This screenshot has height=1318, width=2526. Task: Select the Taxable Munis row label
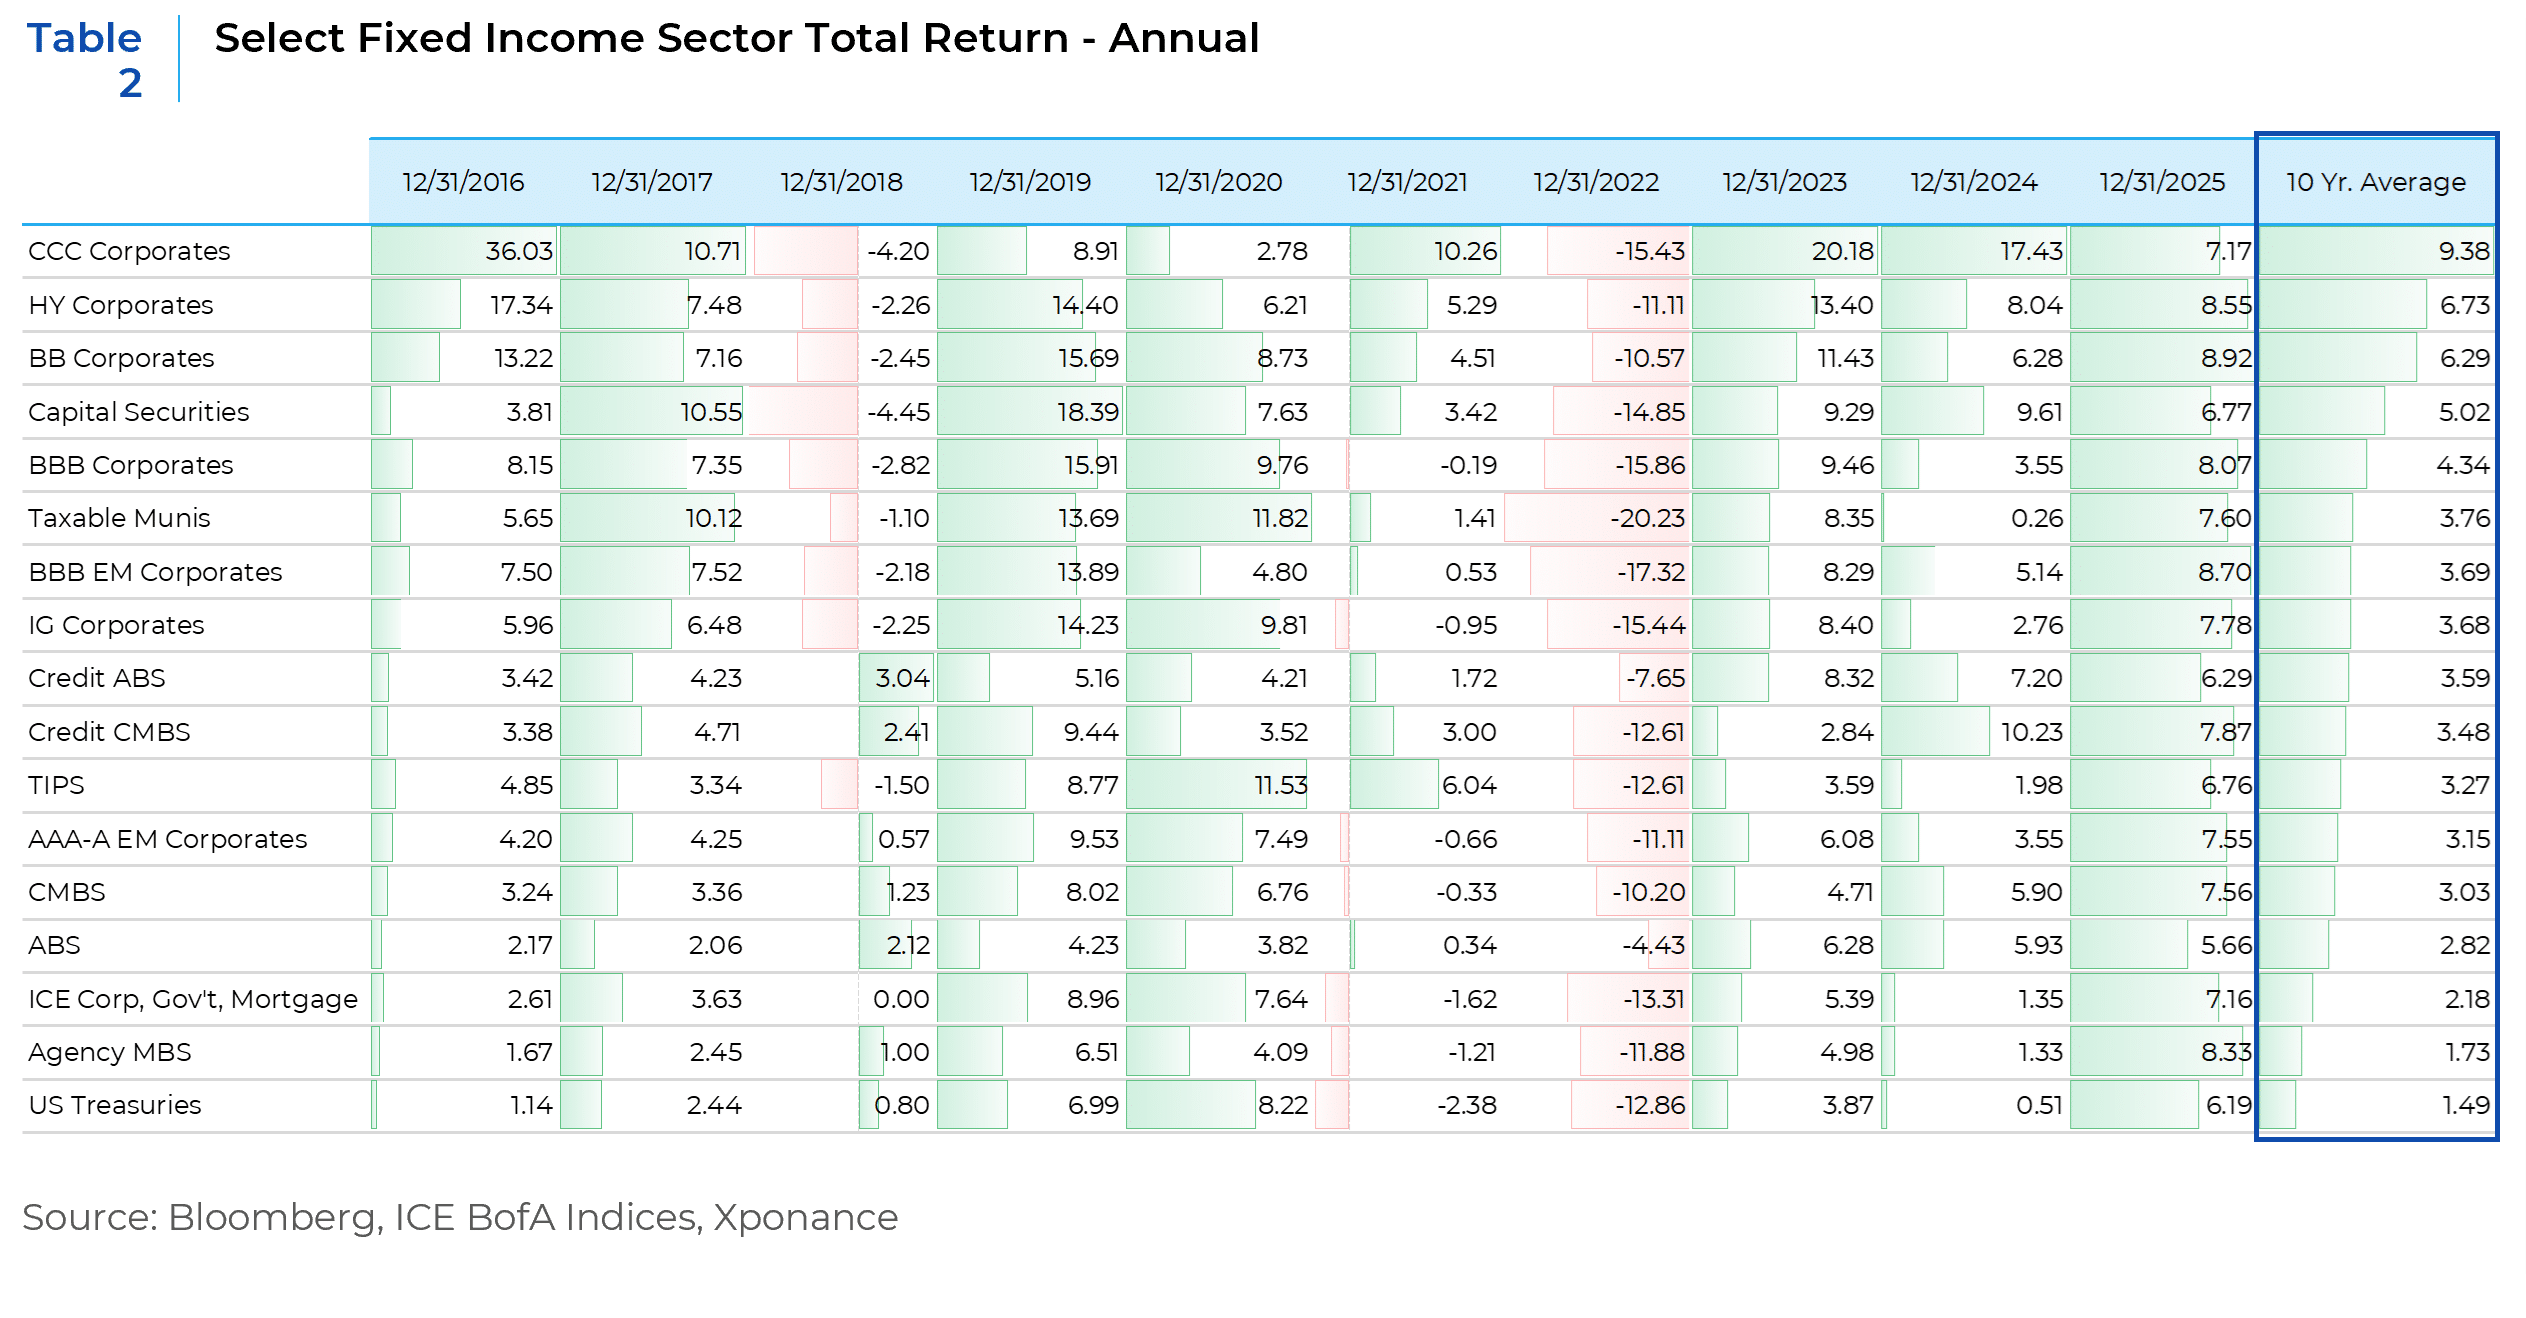[x=119, y=518]
